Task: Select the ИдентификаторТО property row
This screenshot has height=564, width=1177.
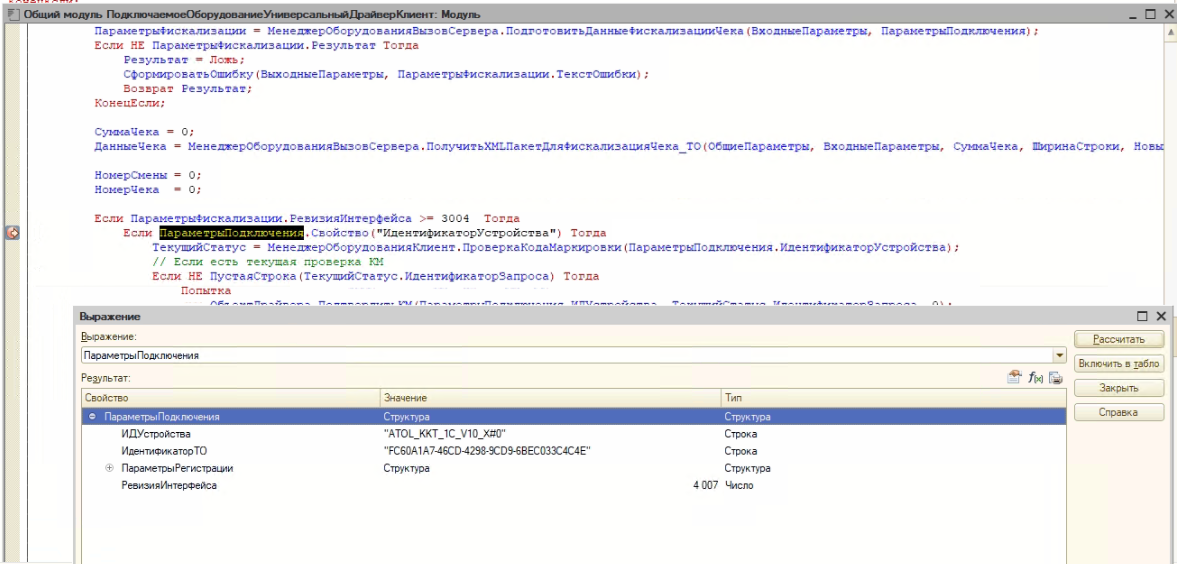Action: click(x=573, y=451)
